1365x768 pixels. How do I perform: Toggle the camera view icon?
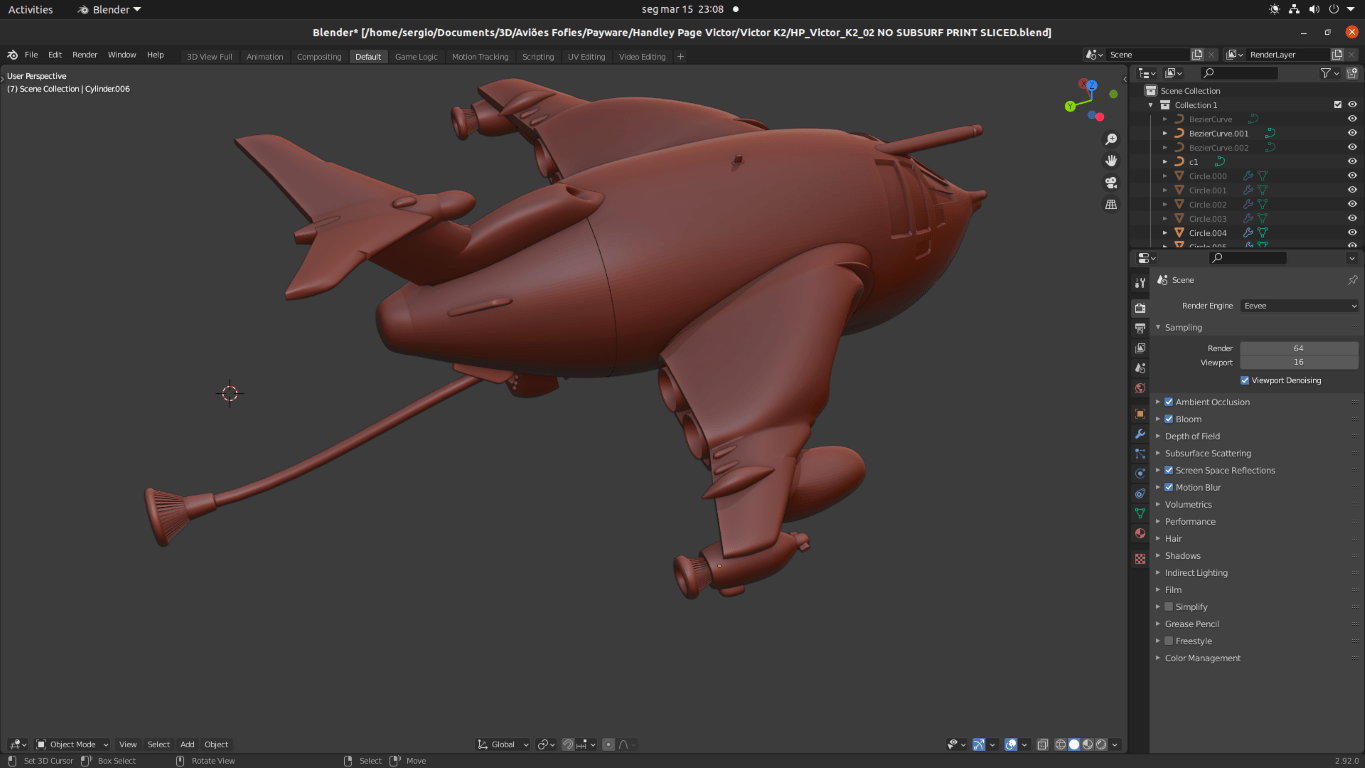(x=1110, y=183)
